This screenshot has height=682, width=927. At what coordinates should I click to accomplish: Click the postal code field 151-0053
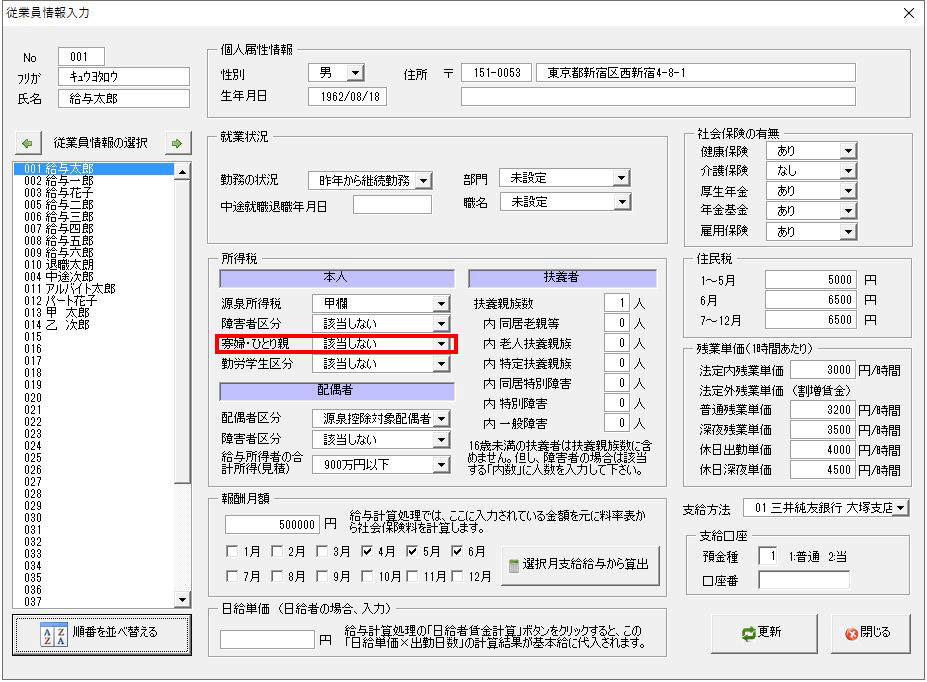(496, 73)
